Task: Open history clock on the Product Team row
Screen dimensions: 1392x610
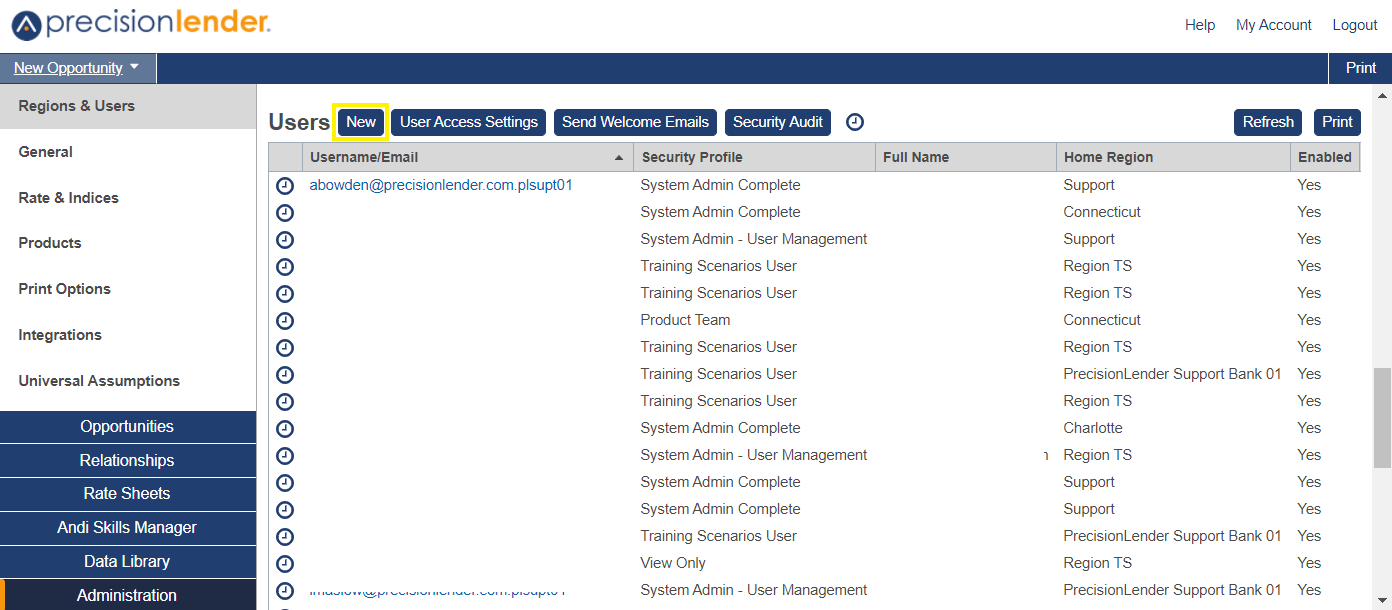Action: (x=285, y=320)
